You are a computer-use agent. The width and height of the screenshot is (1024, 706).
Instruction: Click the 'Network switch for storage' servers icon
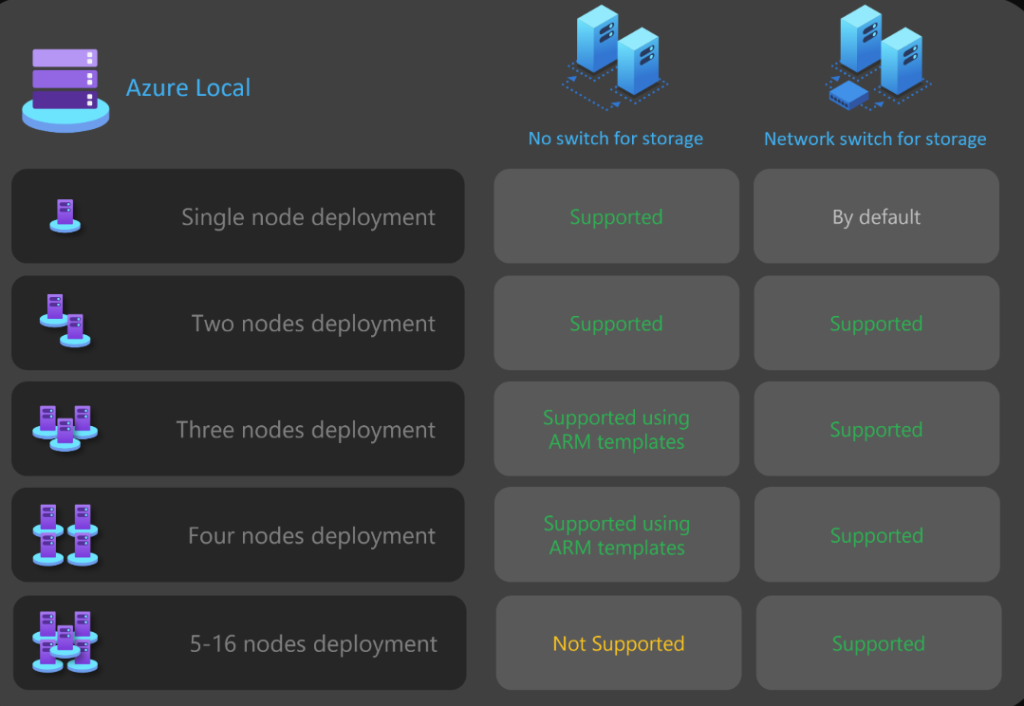pyautogui.click(x=880, y=57)
